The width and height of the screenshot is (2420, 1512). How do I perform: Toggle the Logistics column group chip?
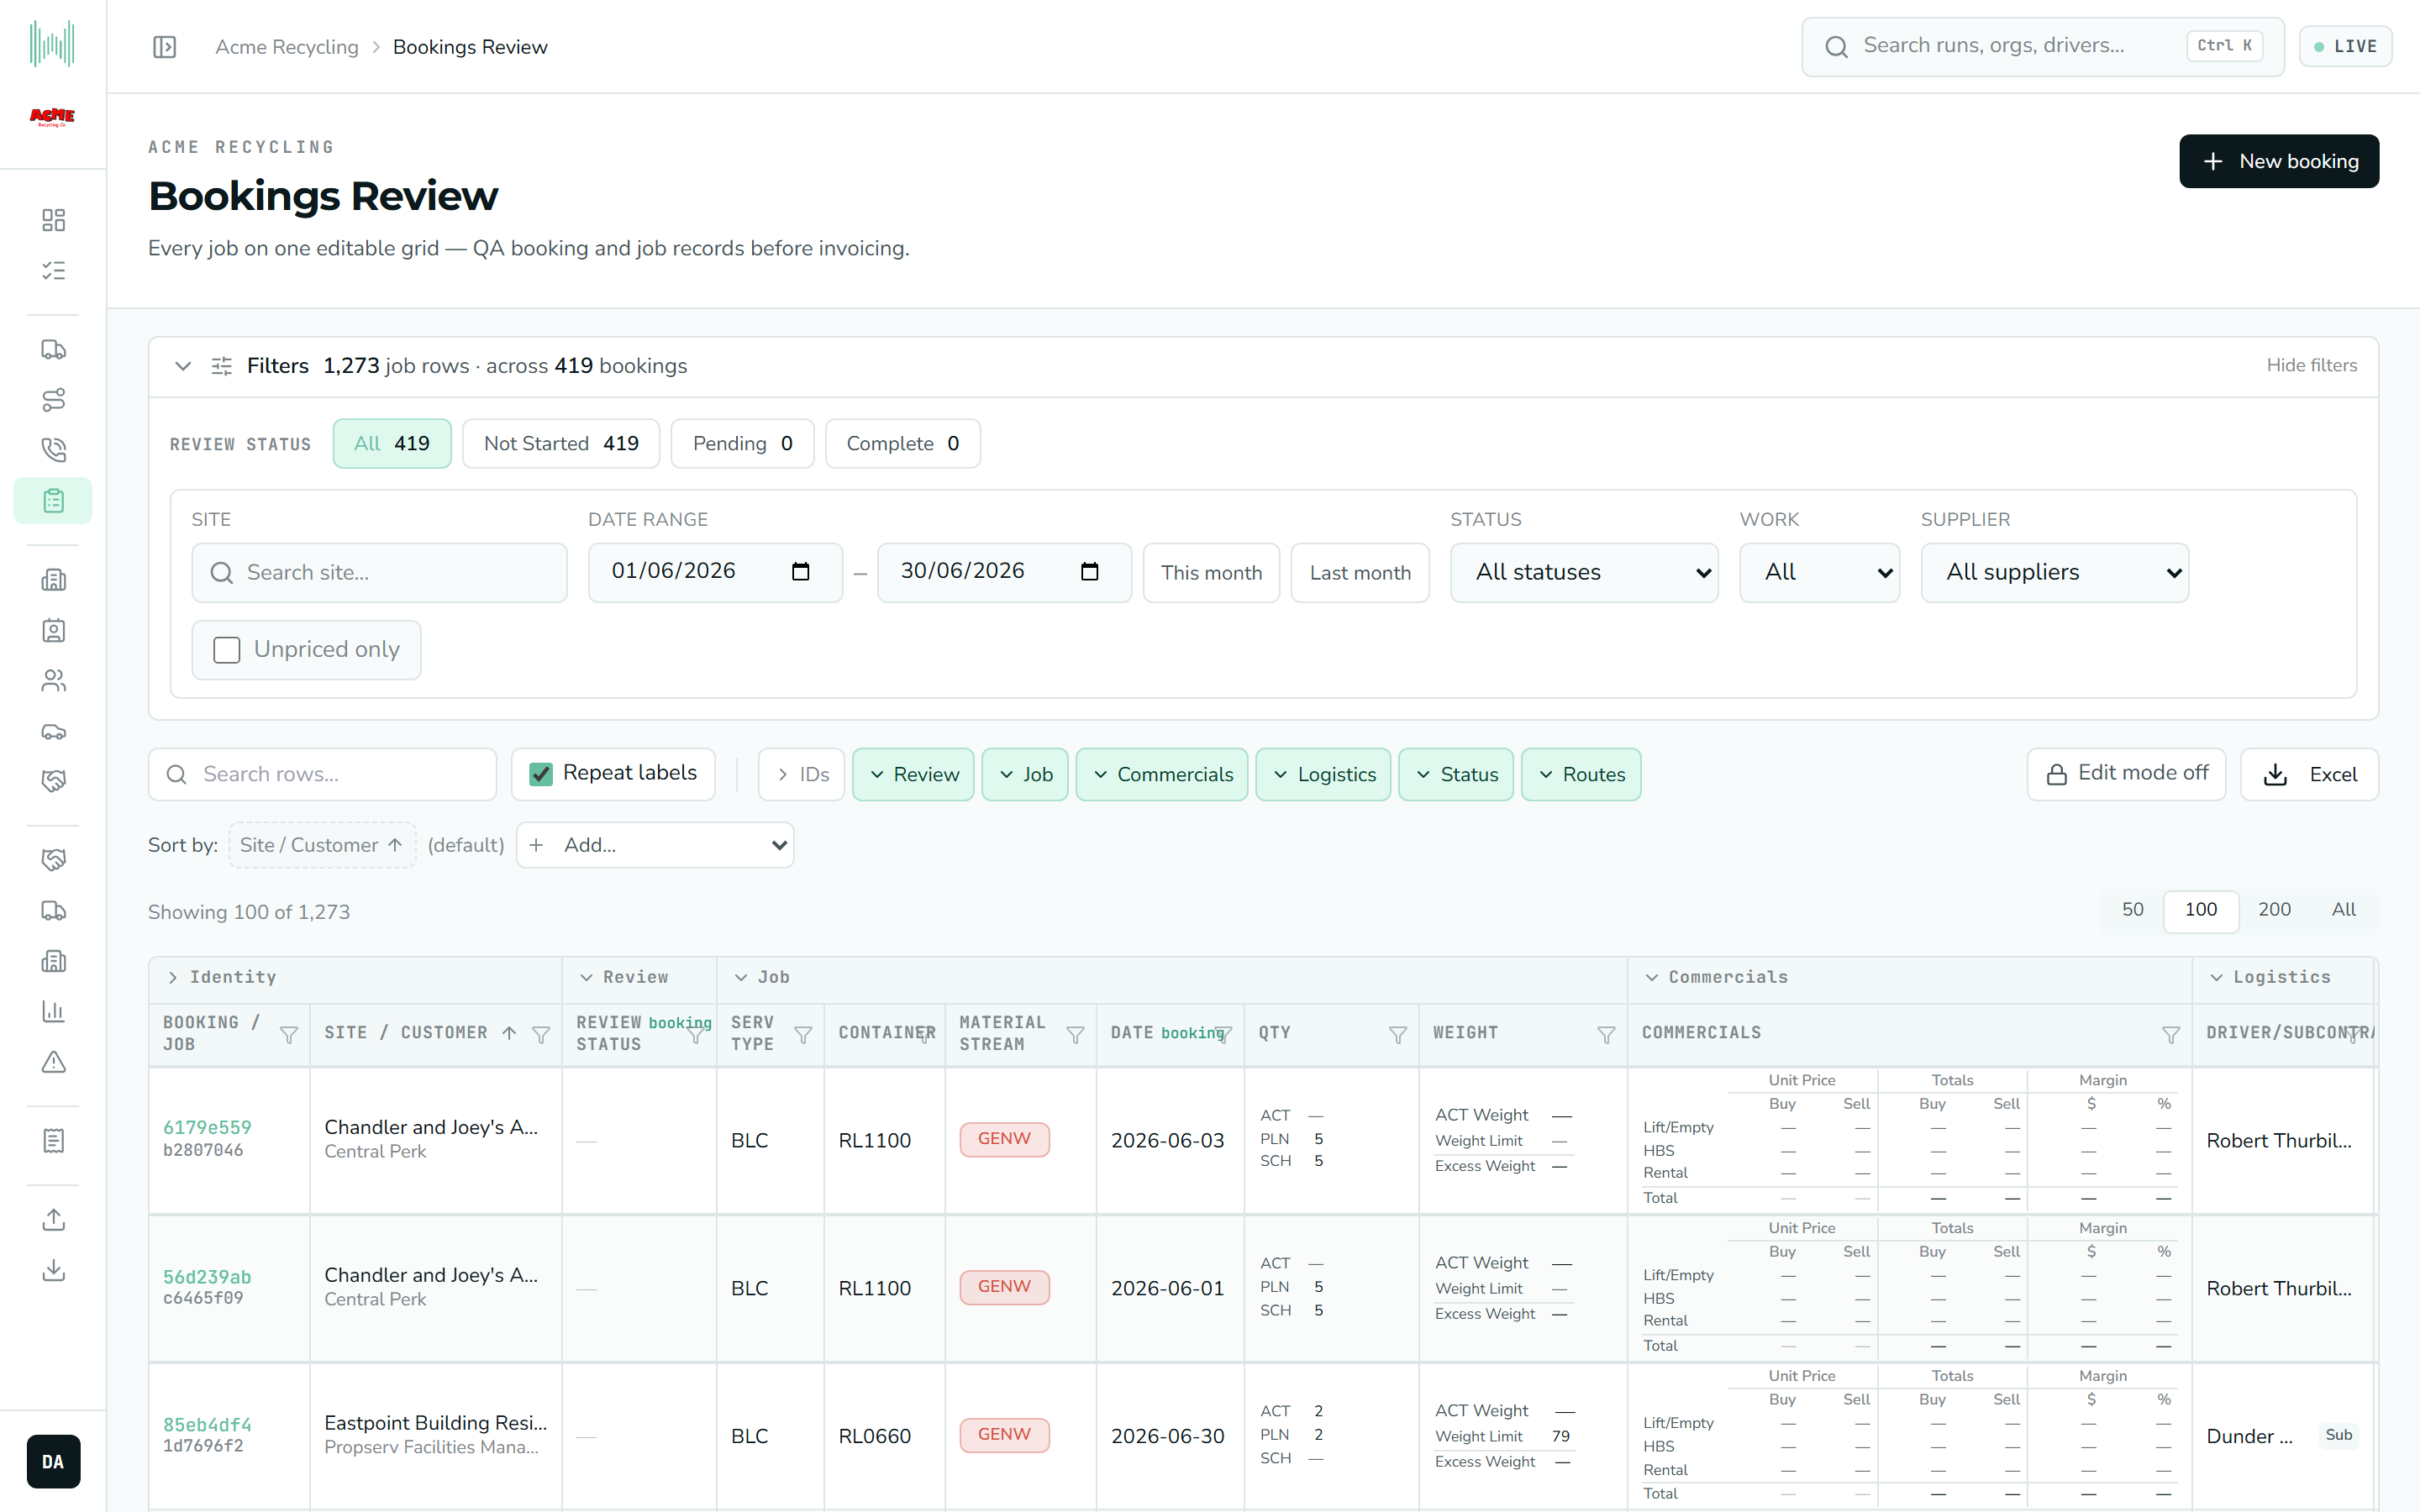pyautogui.click(x=1324, y=775)
